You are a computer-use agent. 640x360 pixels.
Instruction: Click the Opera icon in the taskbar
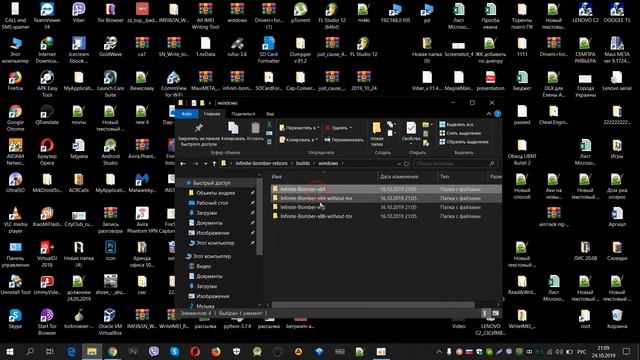pos(195,351)
